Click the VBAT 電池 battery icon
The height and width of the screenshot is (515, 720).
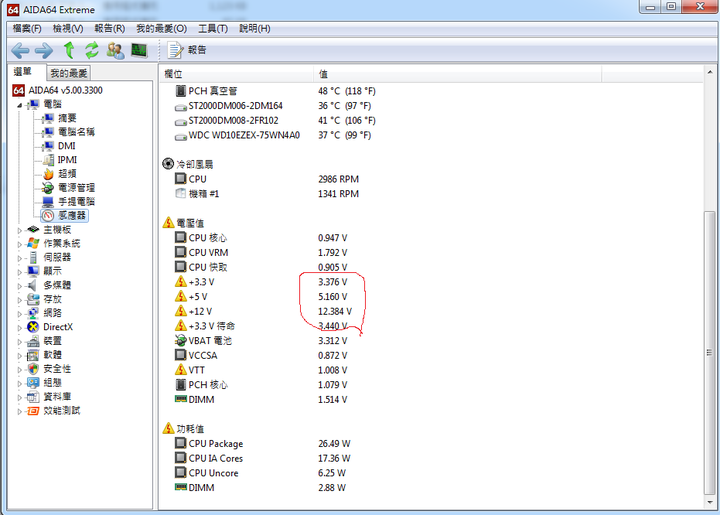pos(180,341)
